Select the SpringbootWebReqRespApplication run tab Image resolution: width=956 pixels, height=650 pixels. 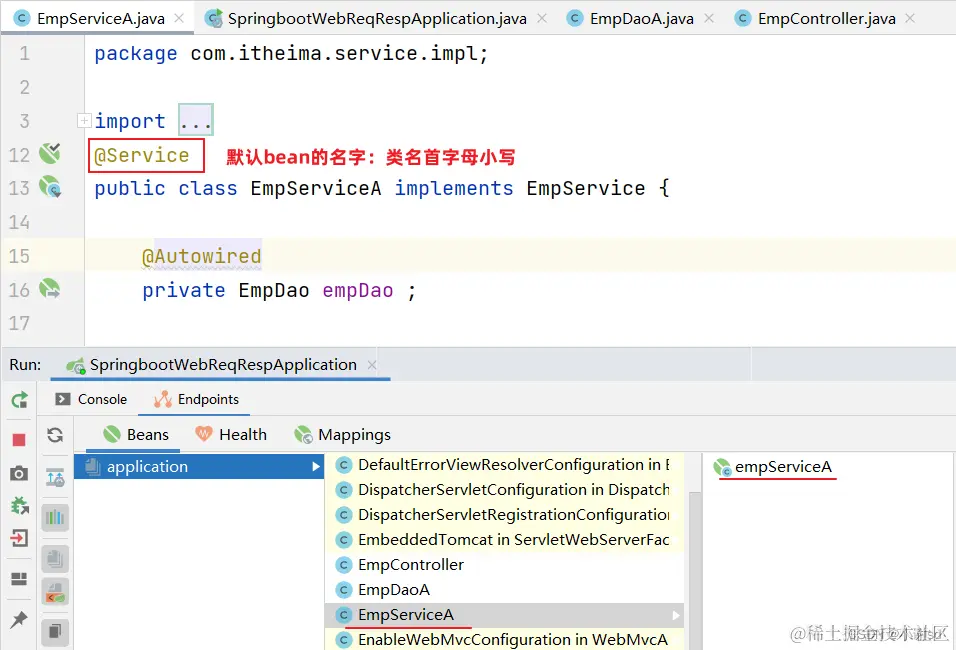[223, 365]
